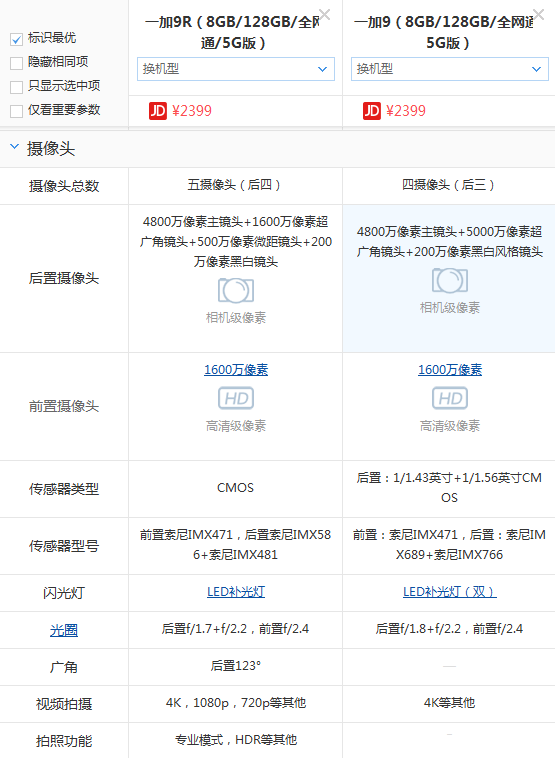Click 专业模式，HDR等其他 text
This screenshot has width=555, height=758.
pyautogui.click(x=236, y=740)
